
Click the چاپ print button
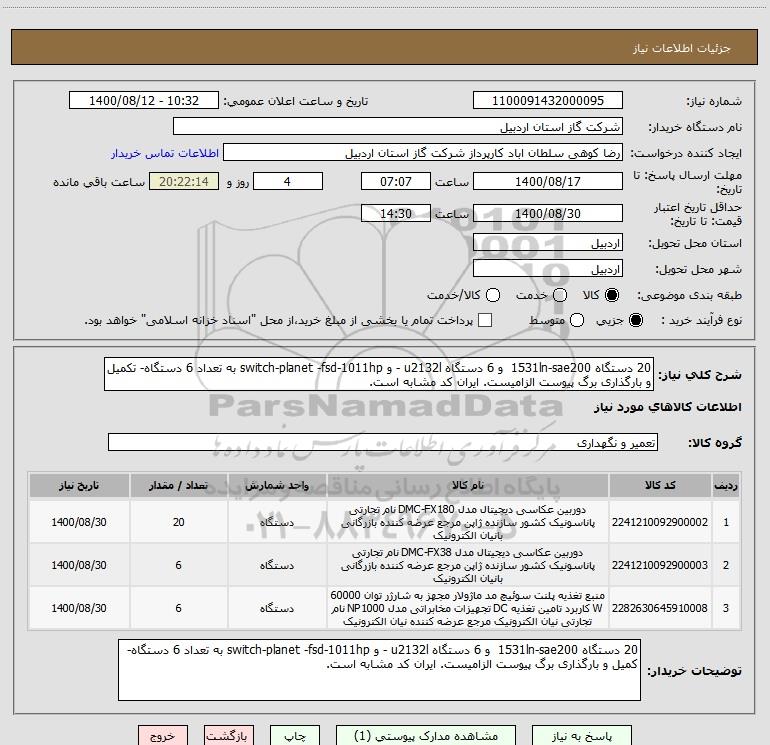[x=295, y=735]
